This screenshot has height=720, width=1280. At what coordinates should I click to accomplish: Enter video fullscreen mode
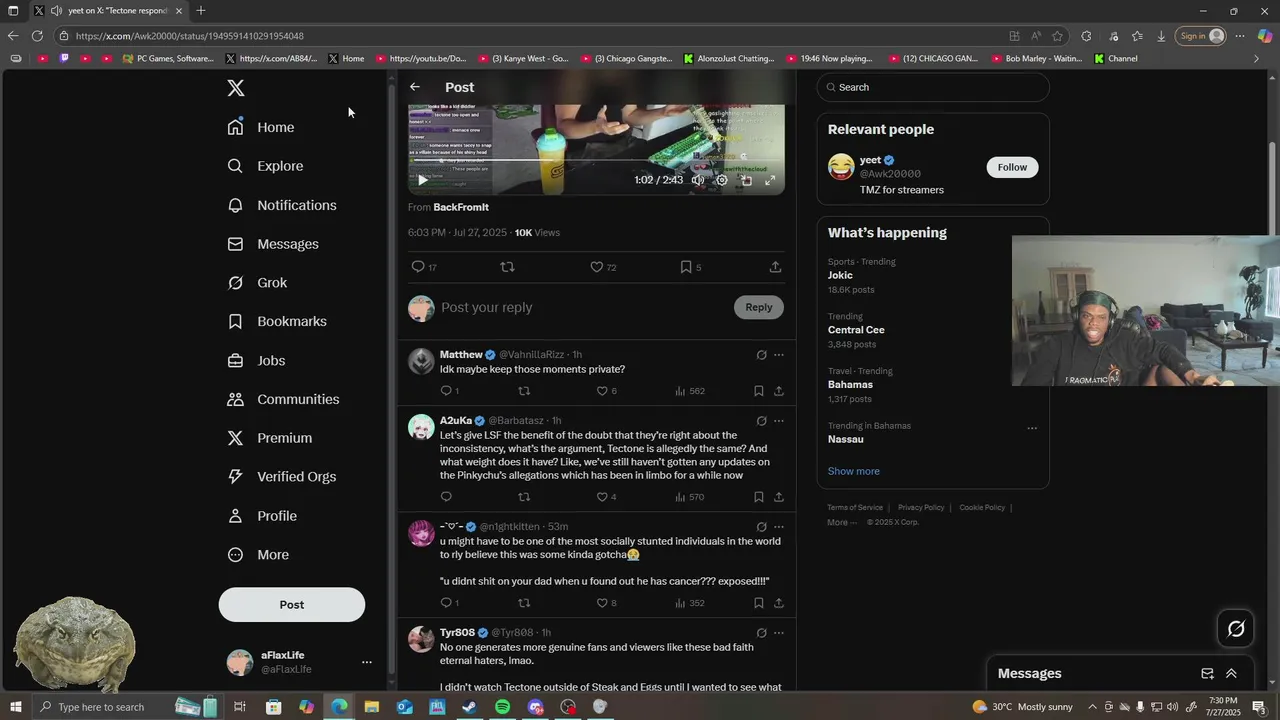click(770, 180)
